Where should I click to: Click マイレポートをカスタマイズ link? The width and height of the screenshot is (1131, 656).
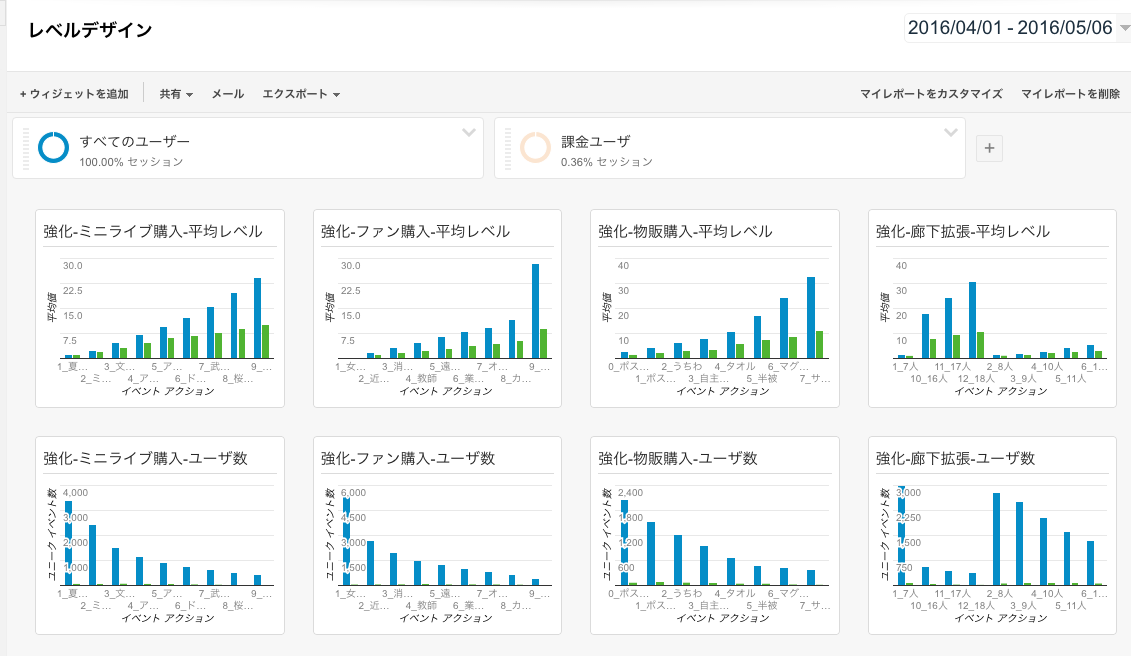(x=931, y=94)
